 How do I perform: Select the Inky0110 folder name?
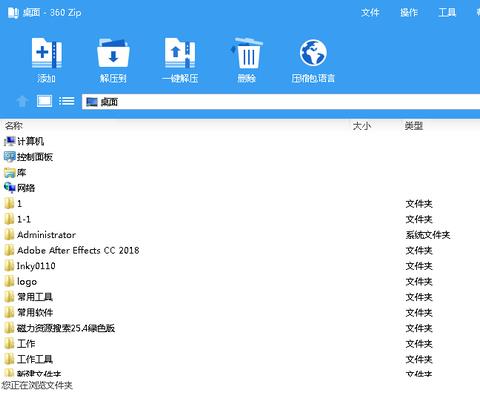pos(36,266)
